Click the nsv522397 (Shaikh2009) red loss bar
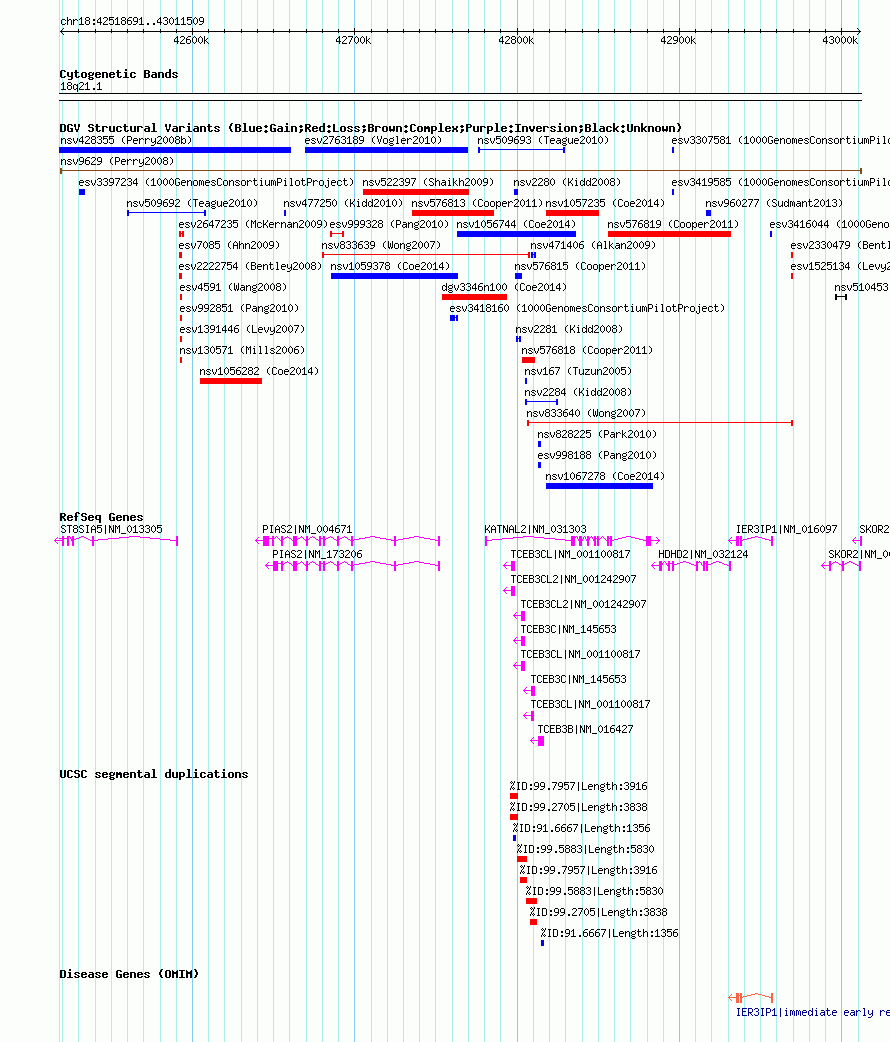890x1042 pixels. click(416, 192)
